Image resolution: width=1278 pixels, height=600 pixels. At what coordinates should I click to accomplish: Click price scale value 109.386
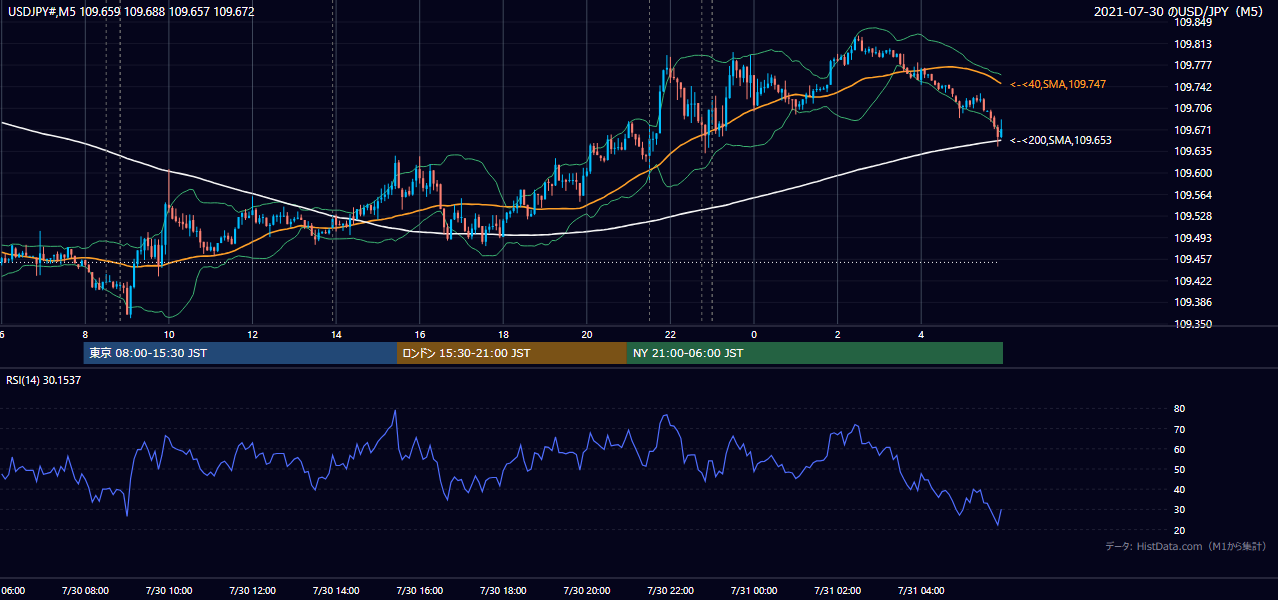tap(1193, 303)
